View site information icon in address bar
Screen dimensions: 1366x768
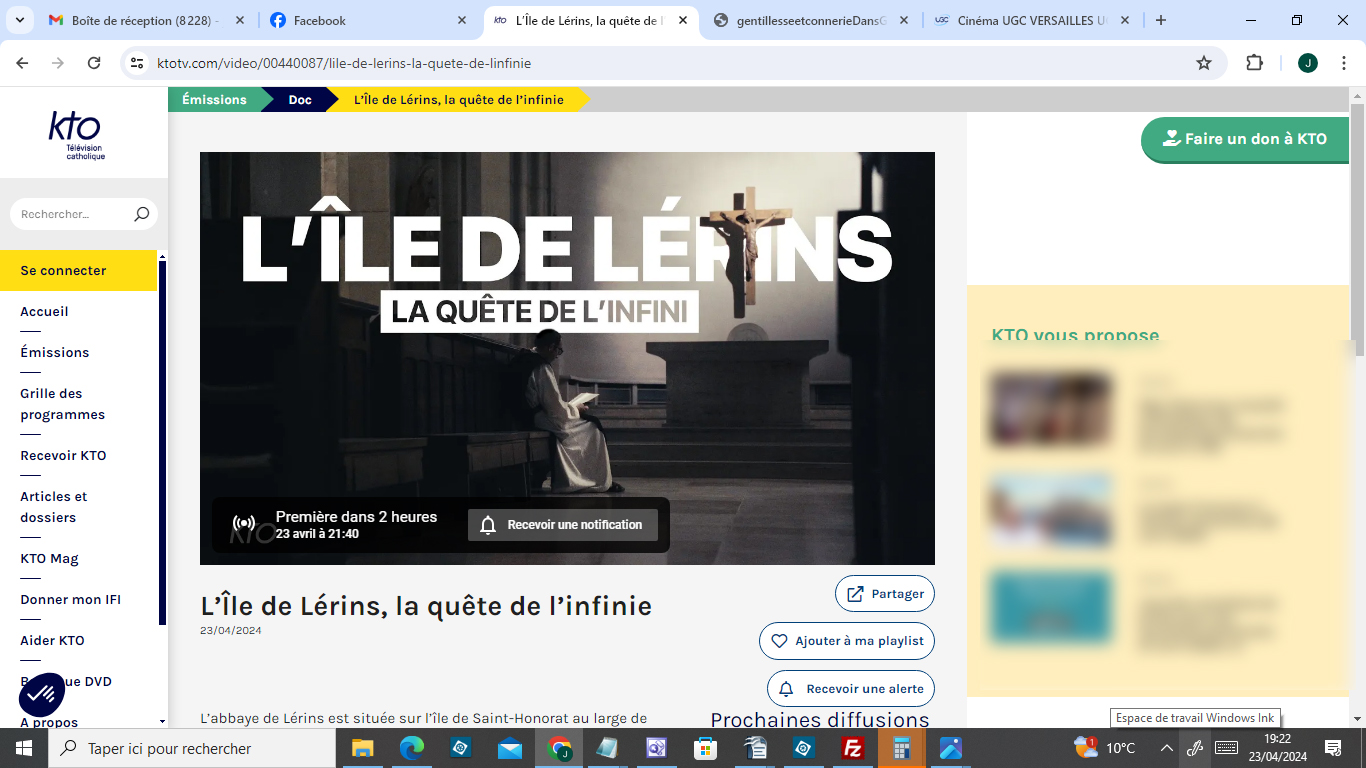point(138,63)
